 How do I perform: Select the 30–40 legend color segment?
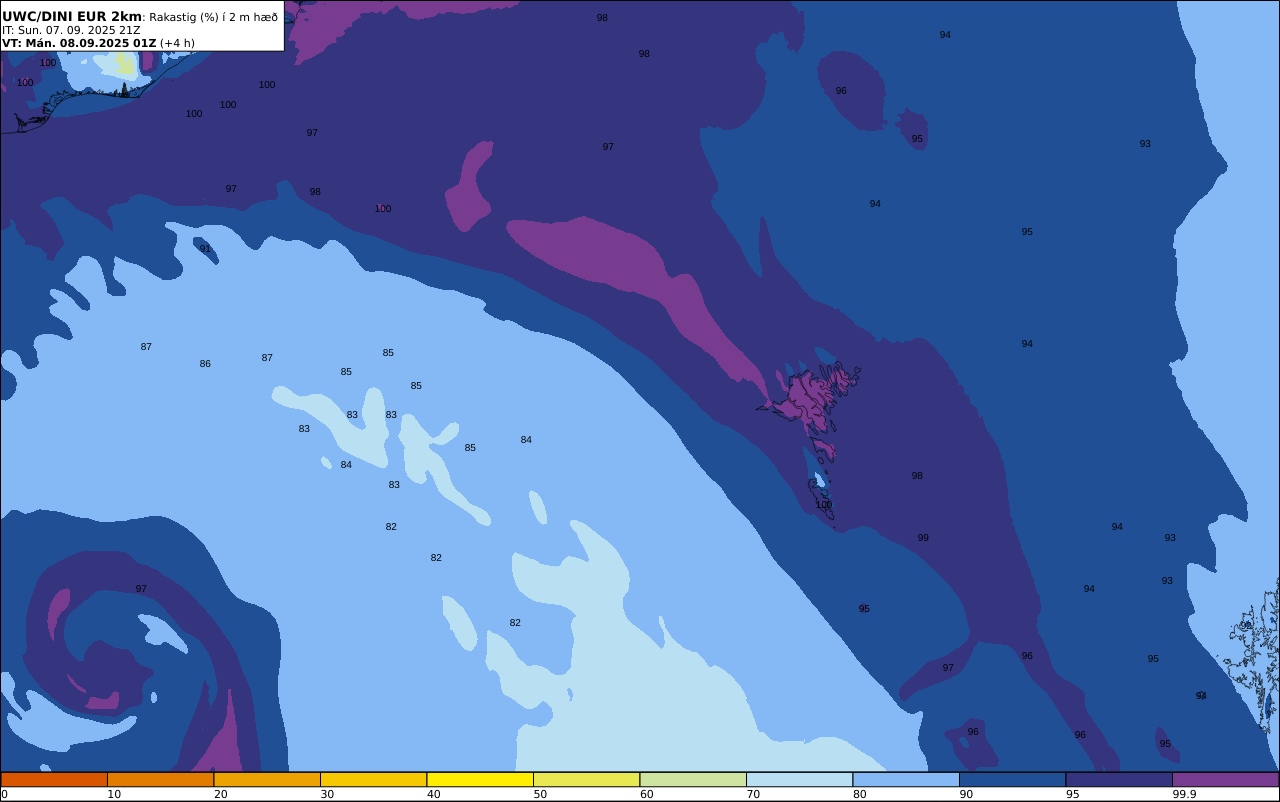(373, 779)
